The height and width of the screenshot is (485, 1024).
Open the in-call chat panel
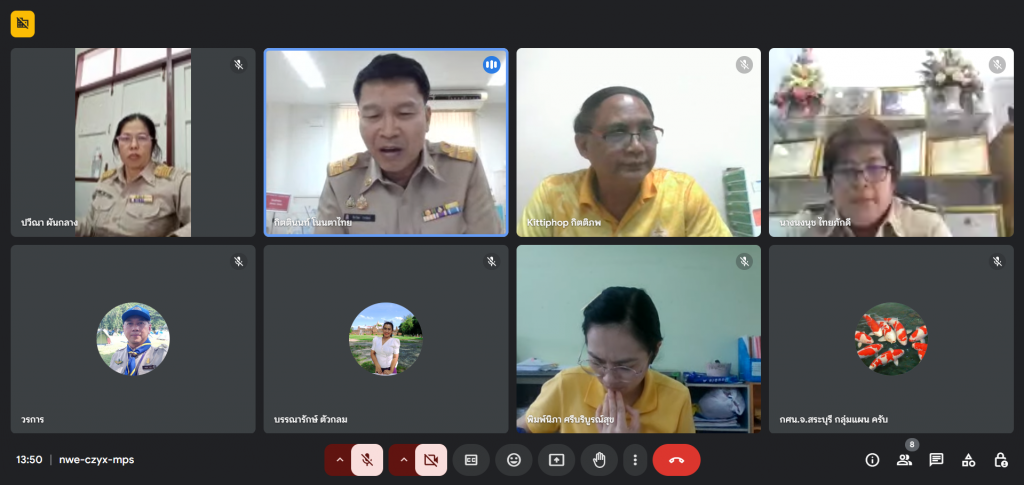pos(936,460)
